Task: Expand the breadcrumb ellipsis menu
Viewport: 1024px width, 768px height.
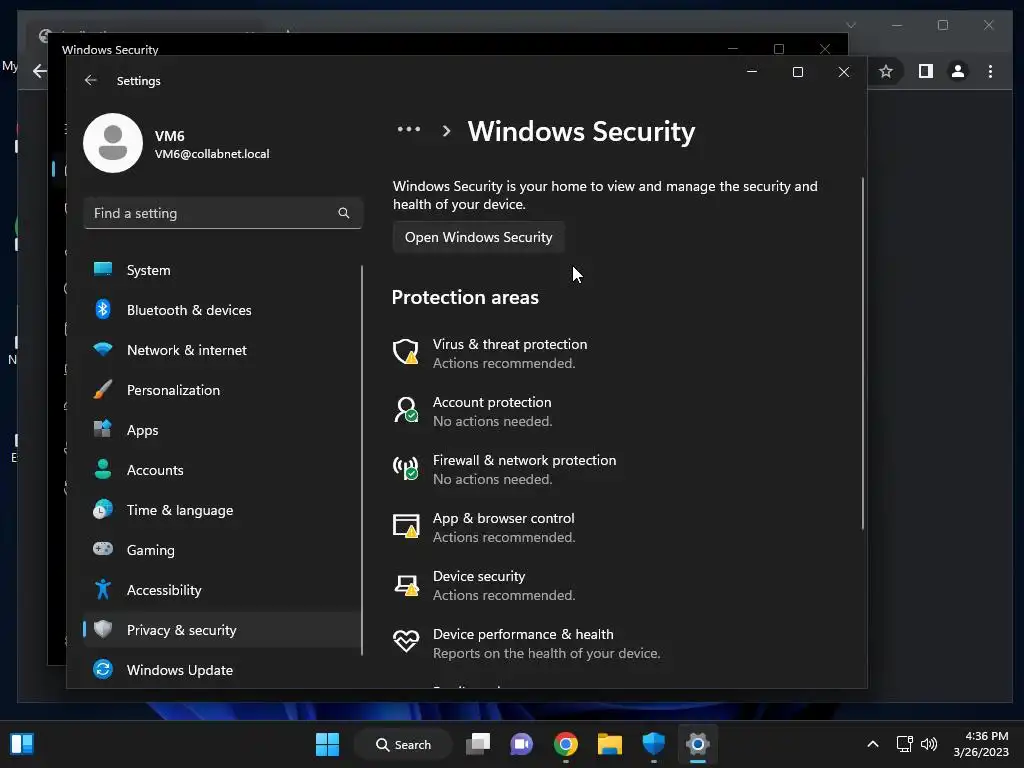Action: tap(409, 129)
